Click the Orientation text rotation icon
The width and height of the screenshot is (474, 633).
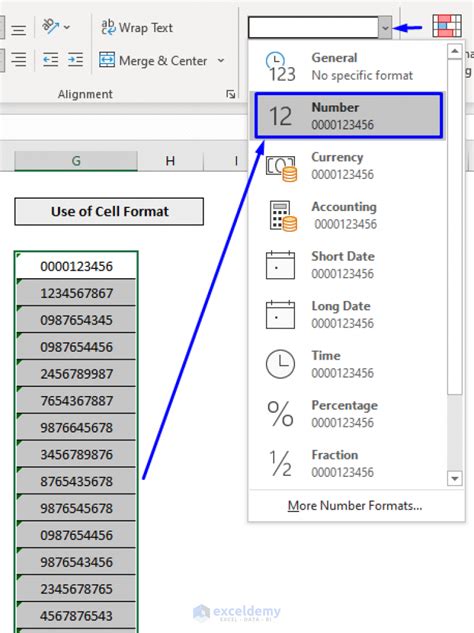pyautogui.click(x=51, y=27)
